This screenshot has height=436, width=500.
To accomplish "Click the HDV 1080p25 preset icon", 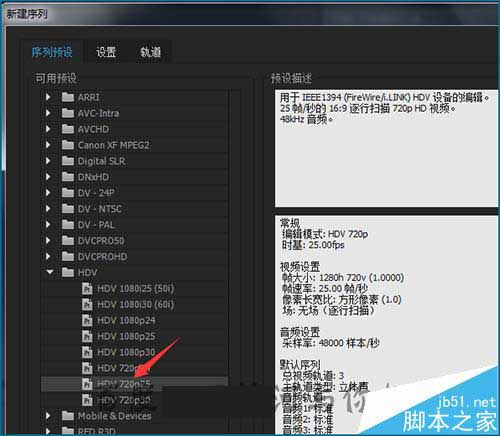I will [x=87, y=336].
